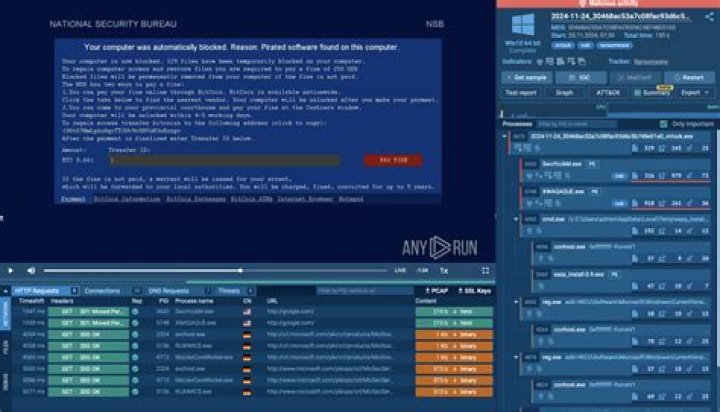
Task: Click the ransomware tag pill
Action: [614, 45]
